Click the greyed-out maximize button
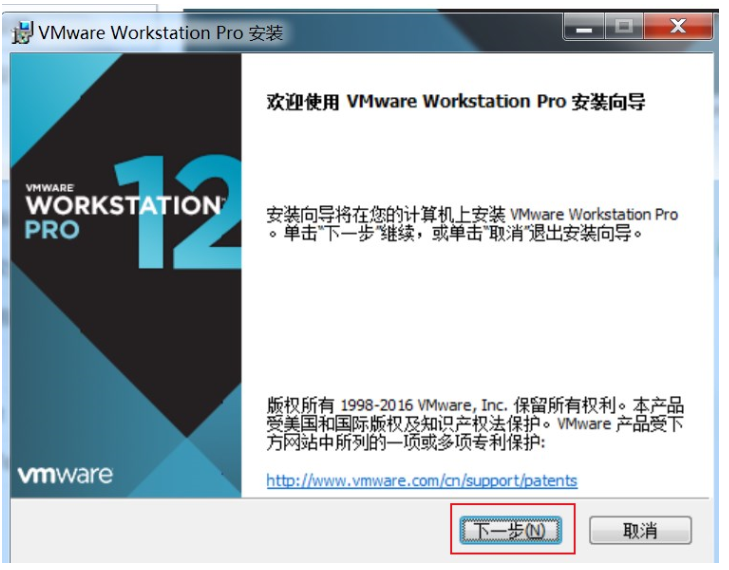Viewport: 729px width, 570px height. click(623, 27)
